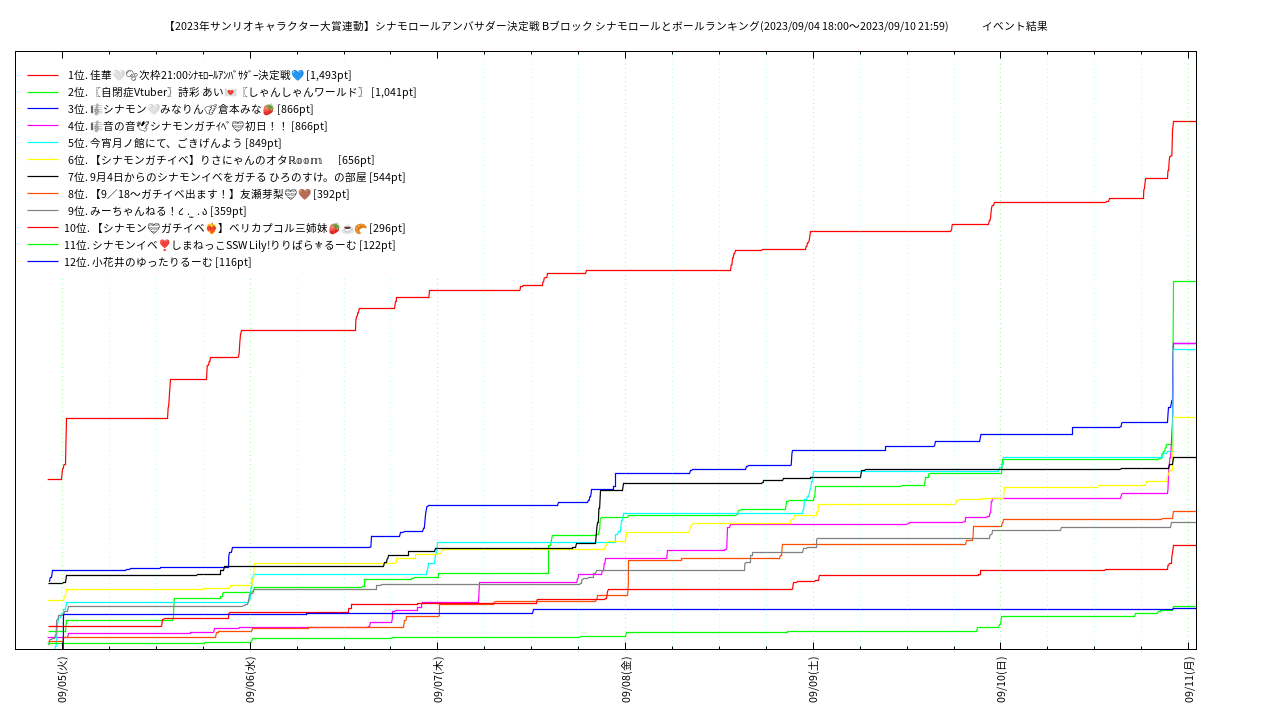Click the yellow line swatch beside 6位

click(x=43, y=160)
